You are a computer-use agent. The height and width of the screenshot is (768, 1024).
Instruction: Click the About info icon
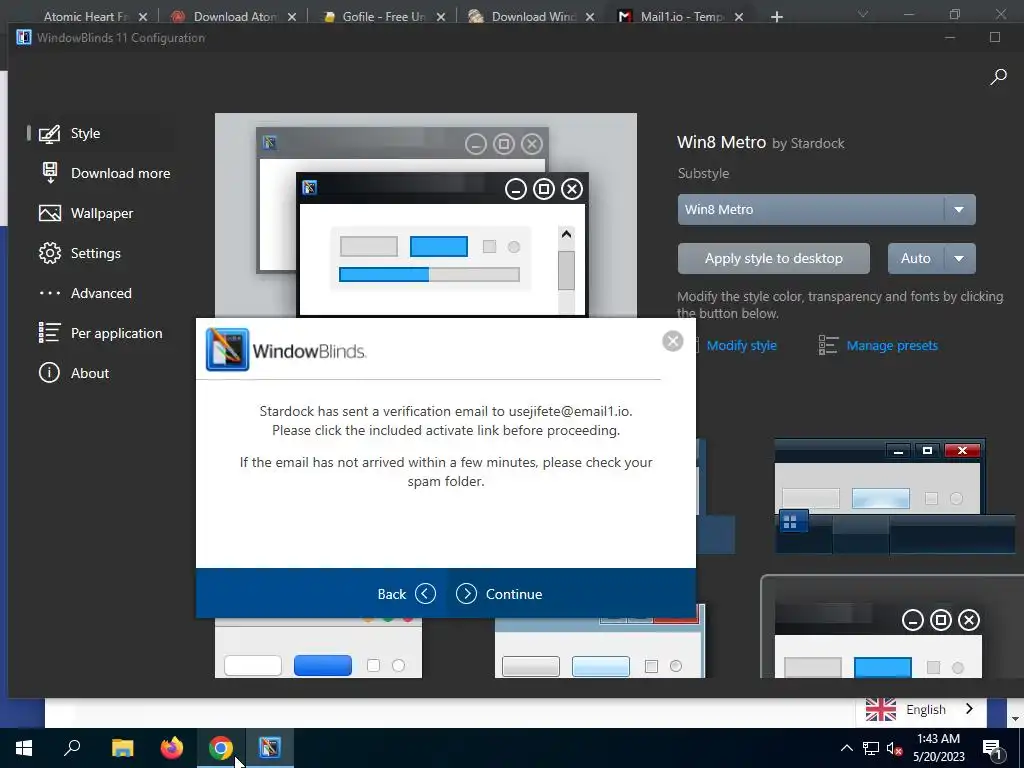click(x=50, y=373)
